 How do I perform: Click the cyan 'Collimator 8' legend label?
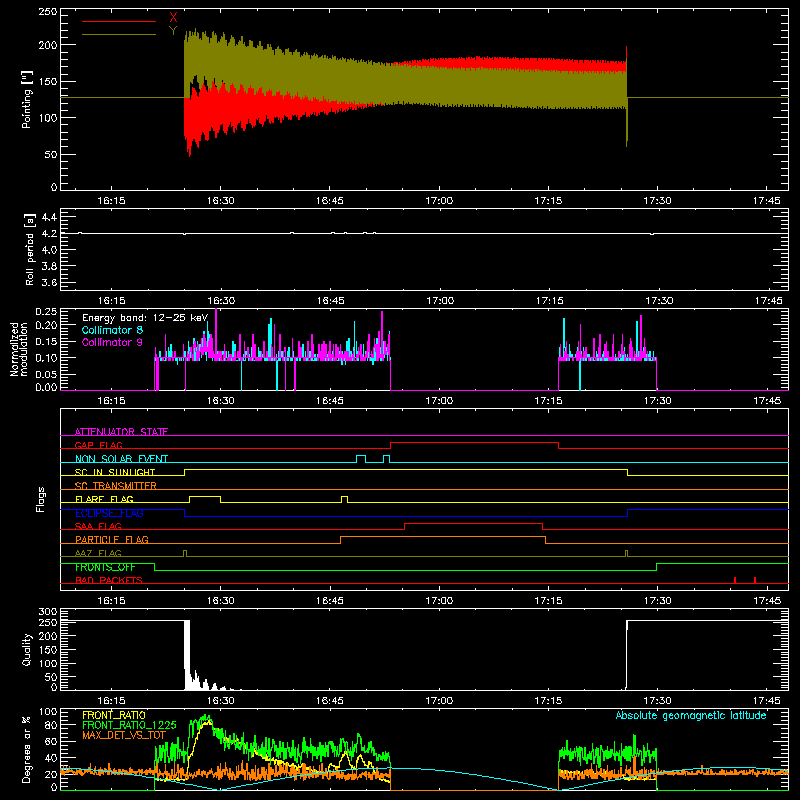pyautogui.click(x=112, y=330)
